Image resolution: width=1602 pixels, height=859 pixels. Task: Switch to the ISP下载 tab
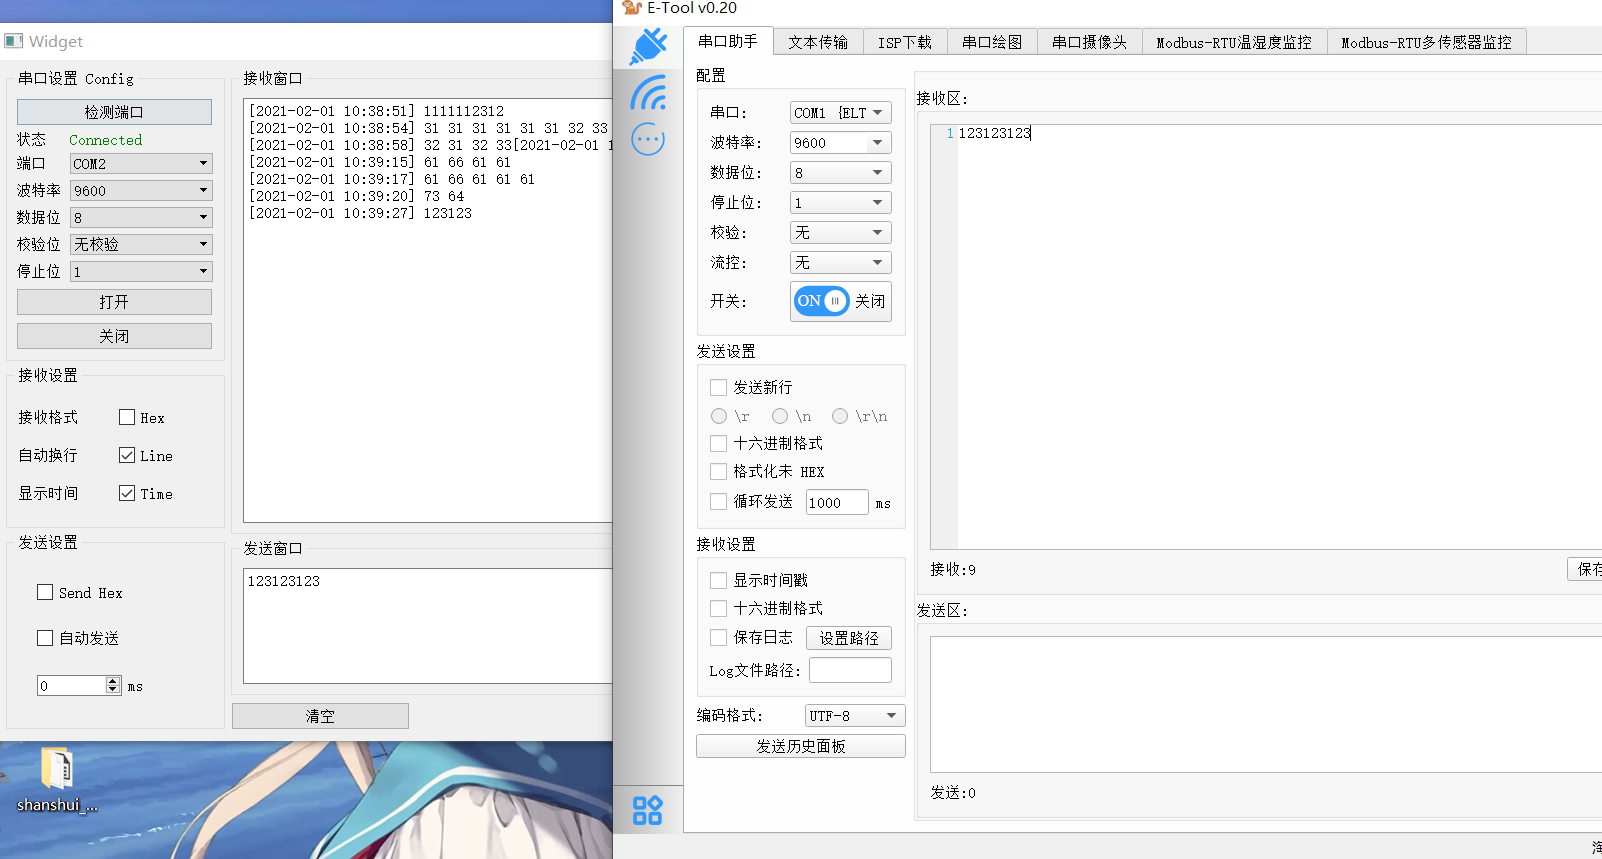coord(905,42)
